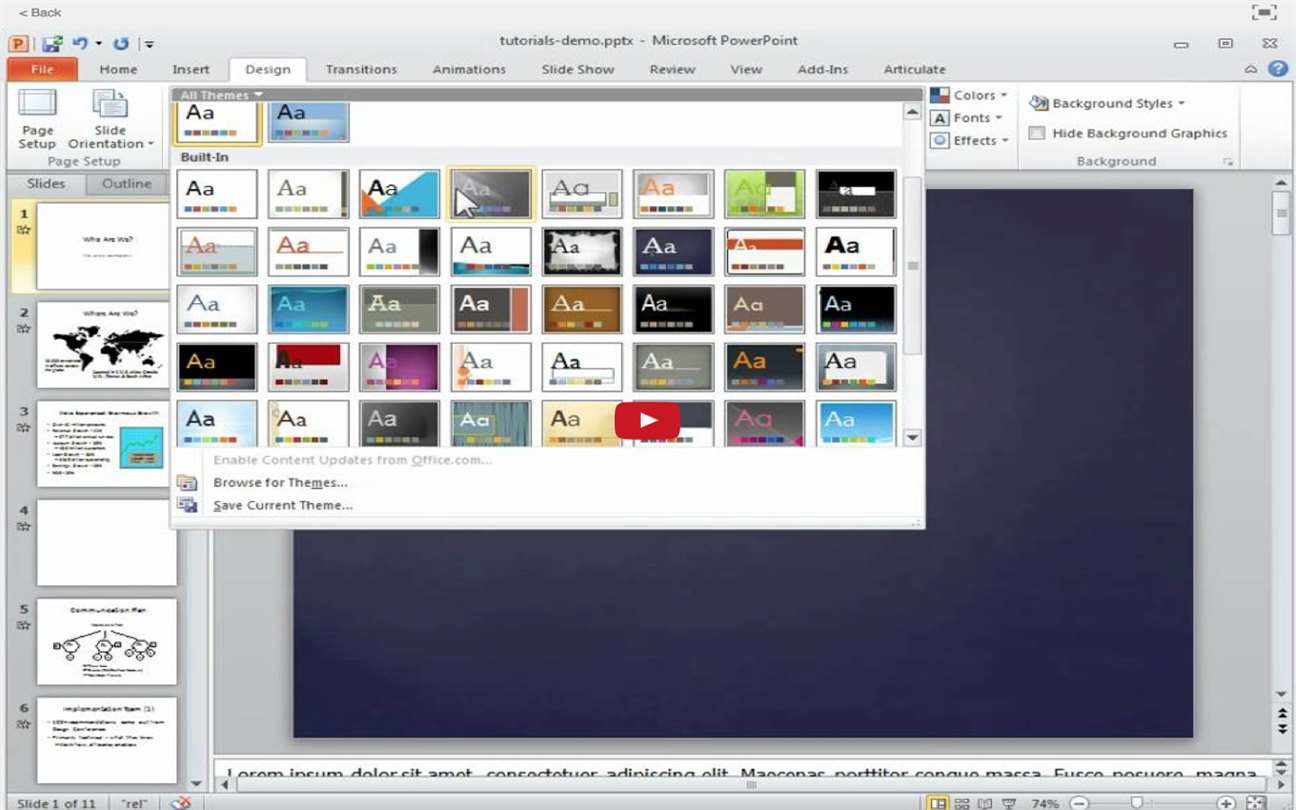Open the Customize Quick Access Toolbar dropdown

(148, 44)
